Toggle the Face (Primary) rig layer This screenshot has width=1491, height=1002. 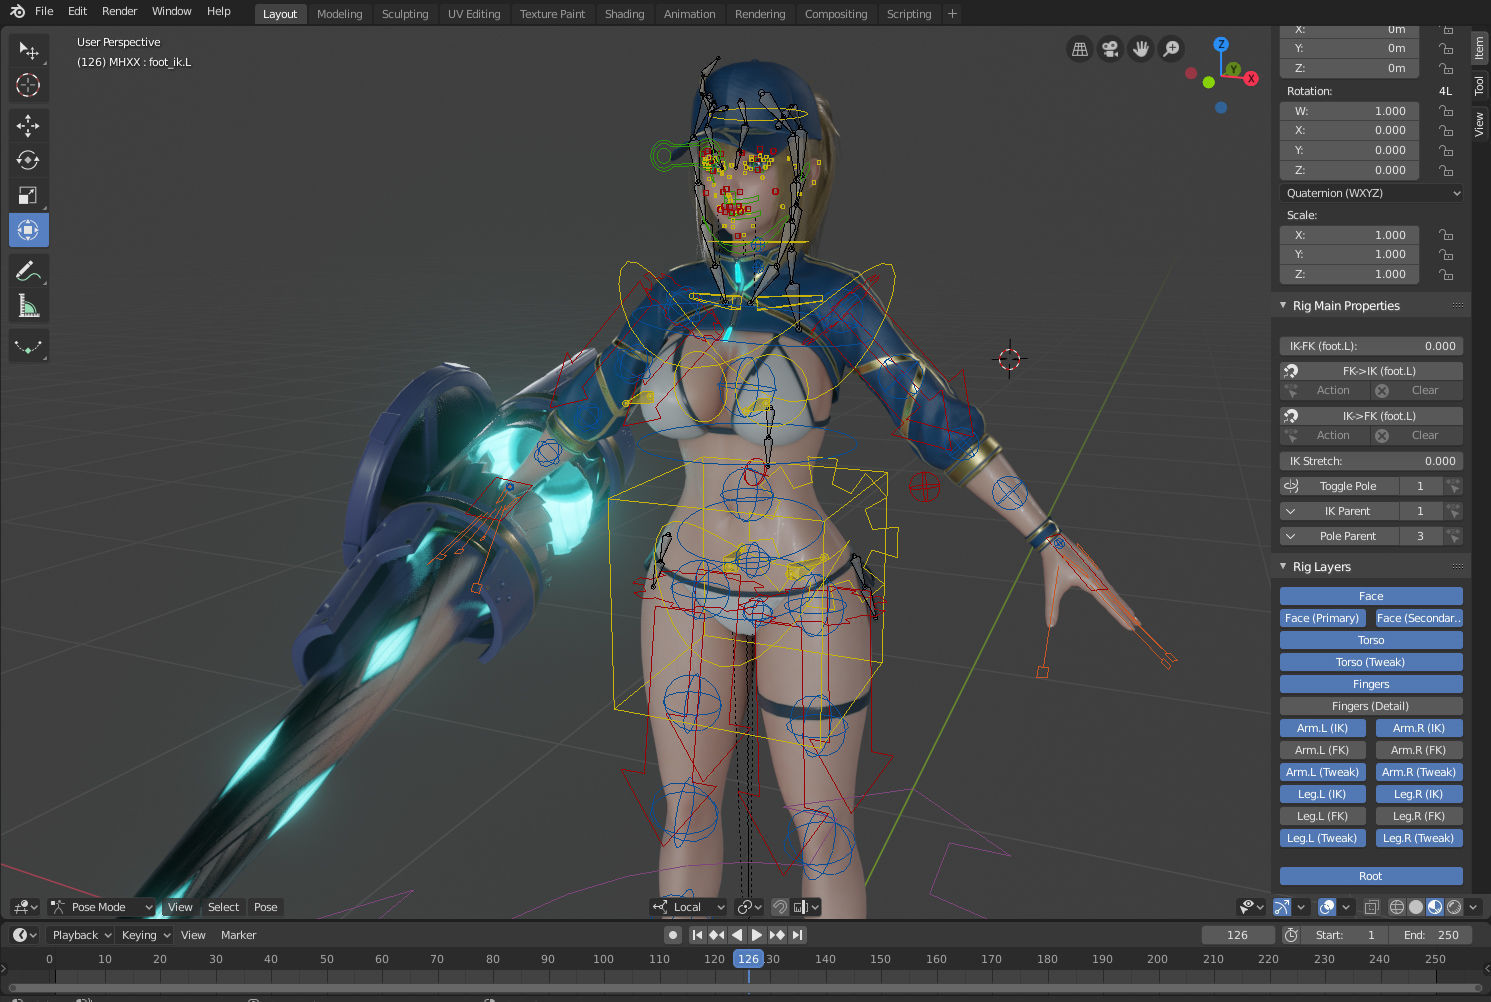tap(1322, 618)
